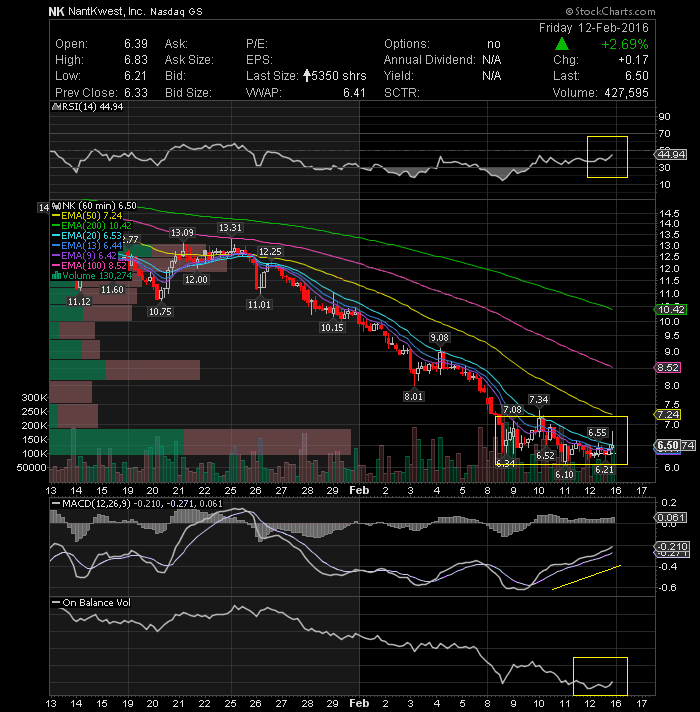Click the 300K volume axis label

34,398
